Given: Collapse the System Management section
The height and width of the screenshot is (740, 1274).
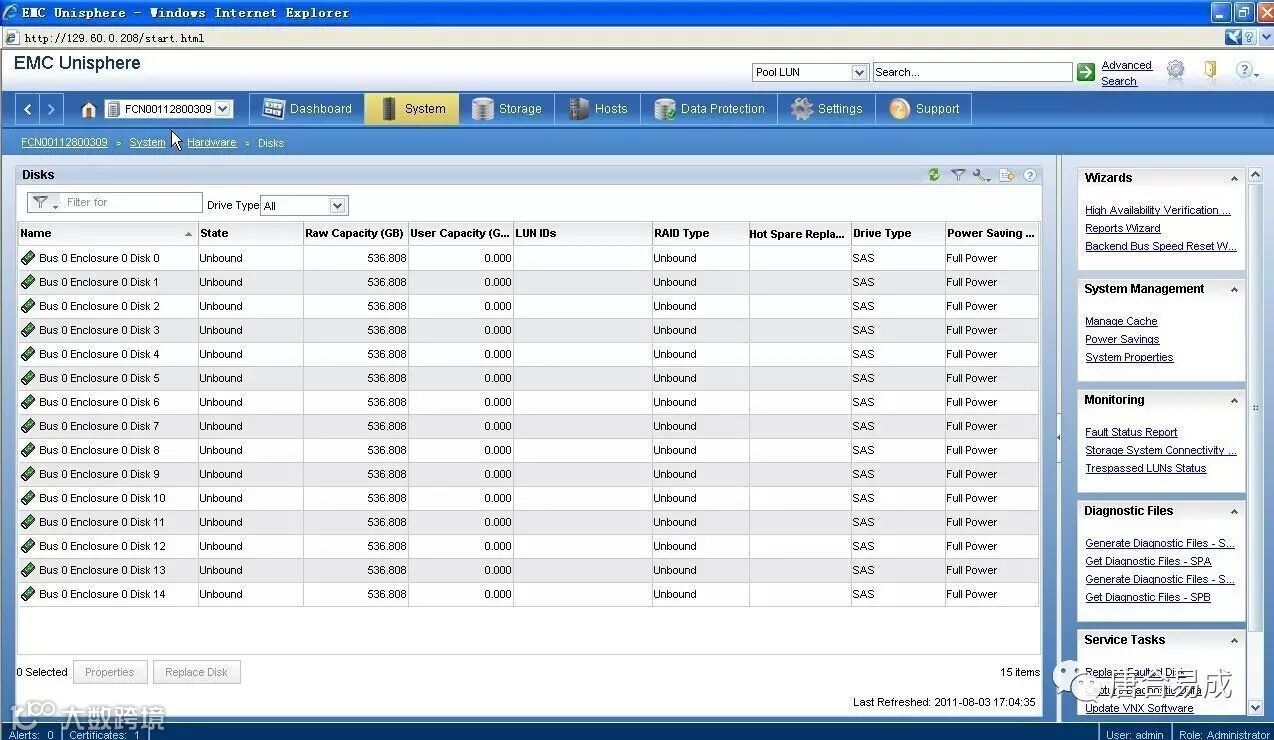Looking at the screenshot, I should click(1234, 290).
